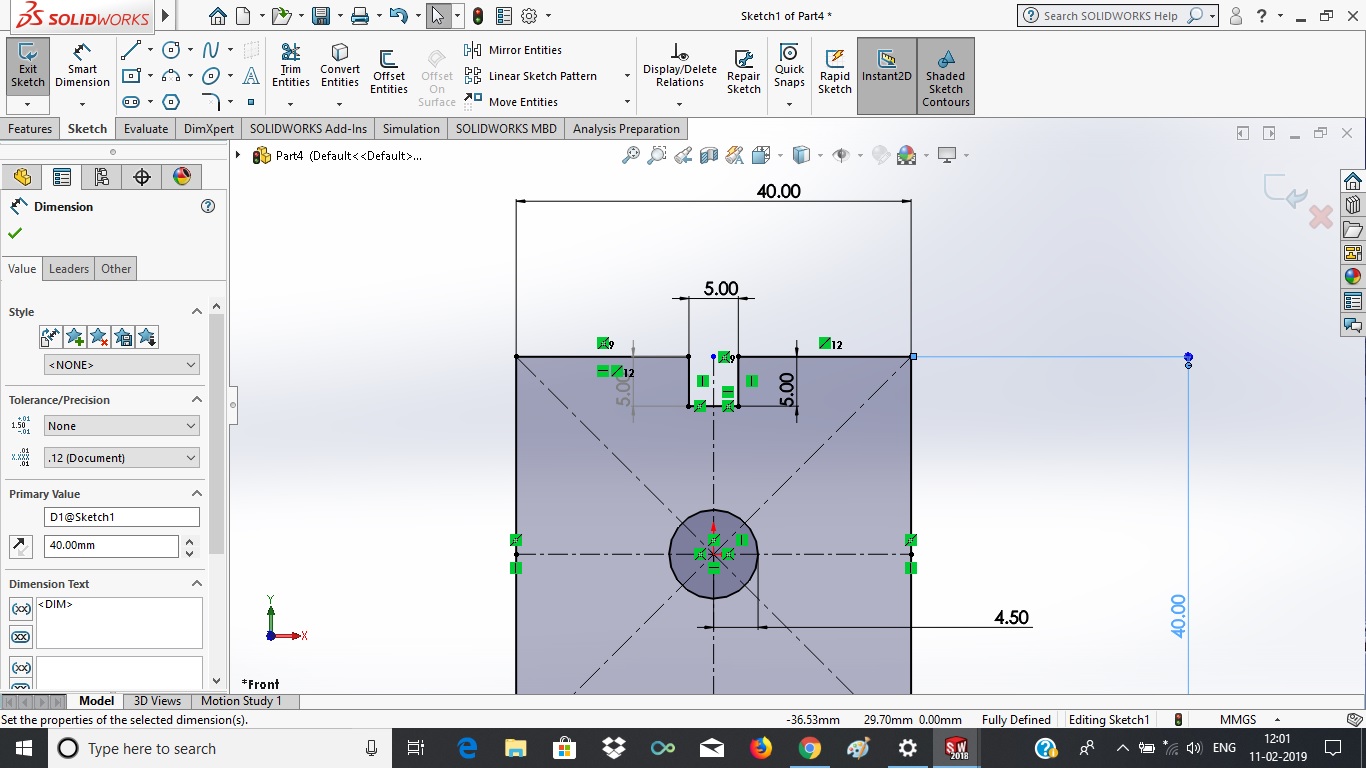Toggle Shaded Sketch Contours

945,76
